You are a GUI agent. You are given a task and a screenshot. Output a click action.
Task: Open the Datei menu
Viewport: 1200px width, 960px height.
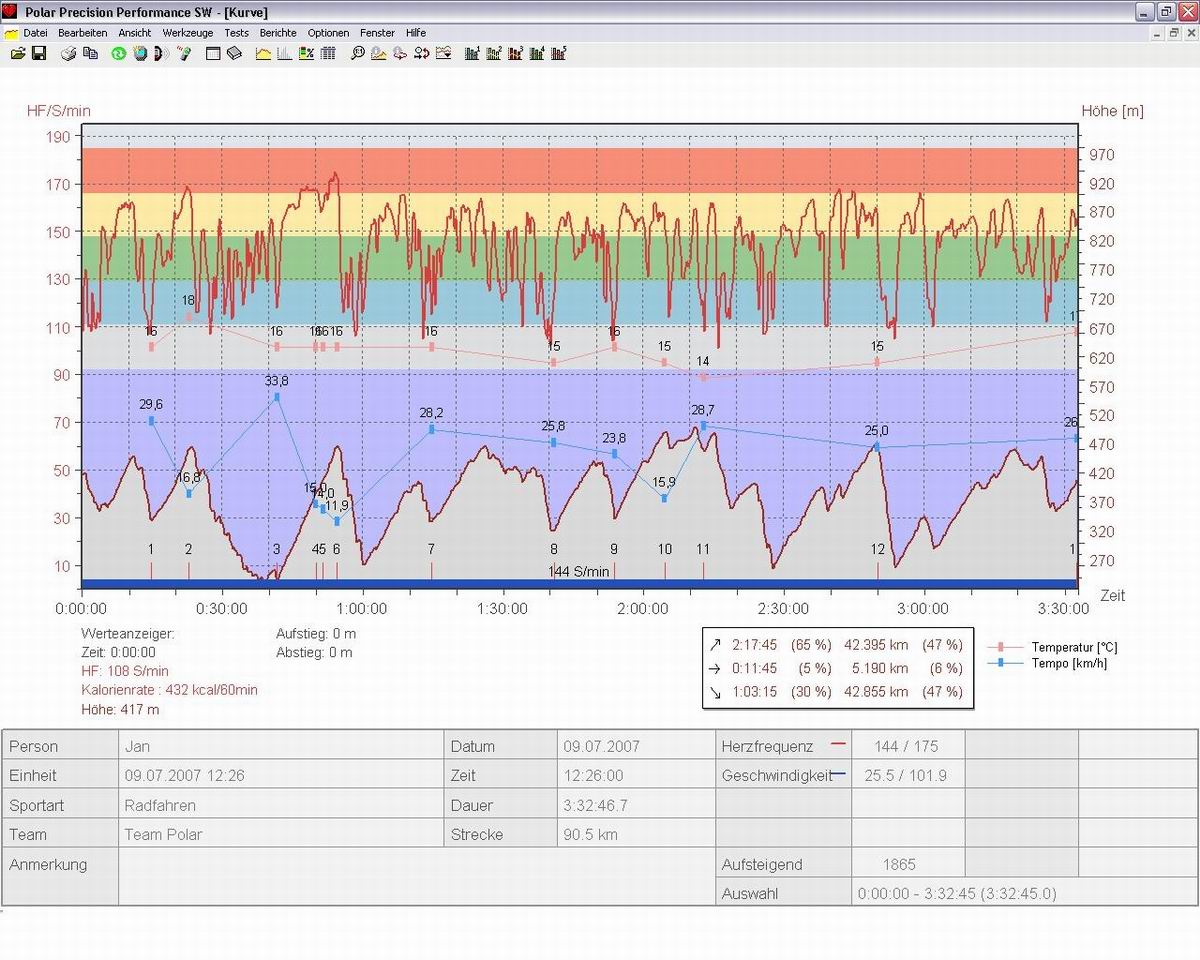[35, 33]
